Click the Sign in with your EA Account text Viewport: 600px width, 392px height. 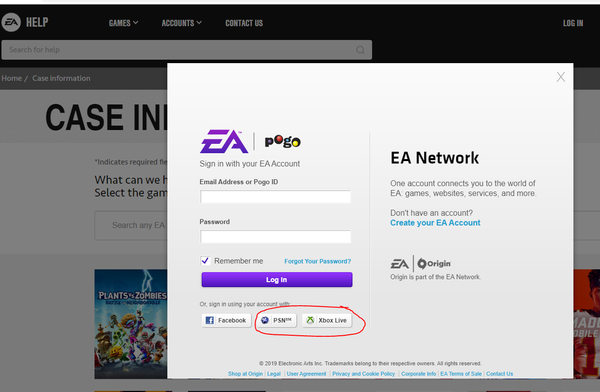pos(249,164)
